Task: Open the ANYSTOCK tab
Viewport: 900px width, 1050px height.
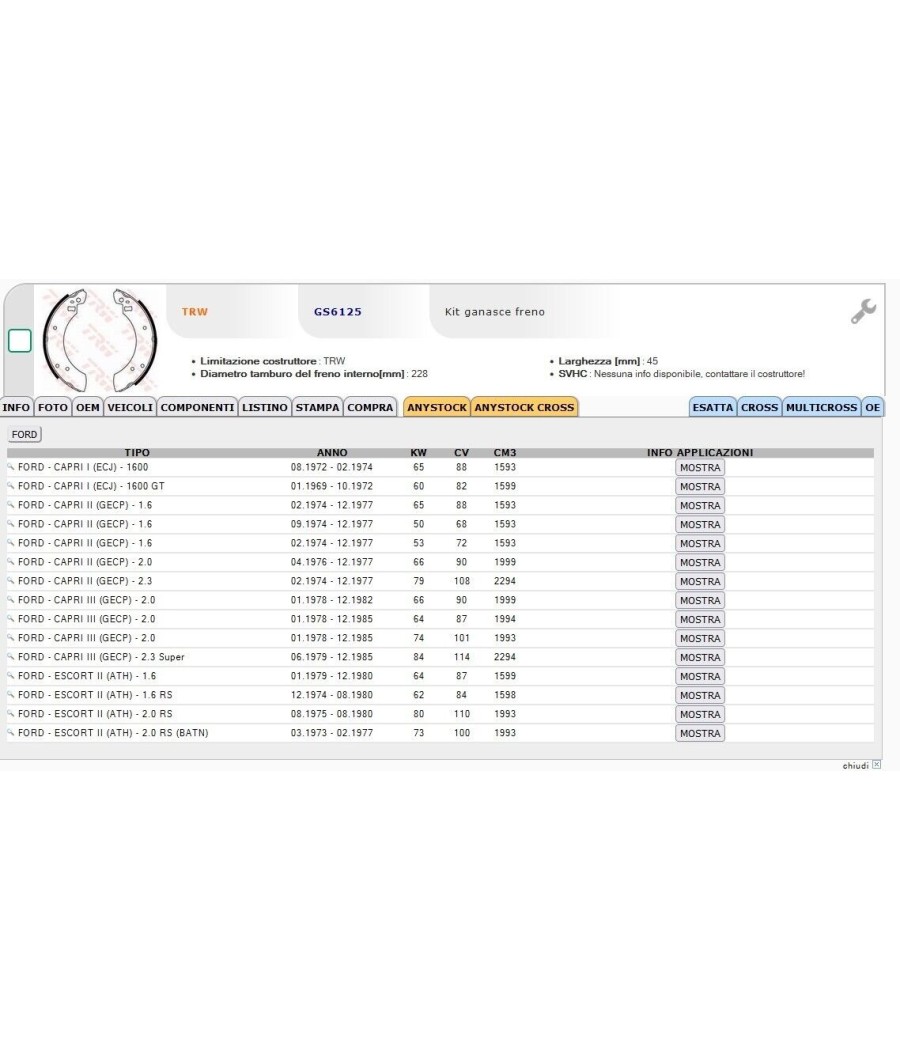Action: tap(437, 407)
